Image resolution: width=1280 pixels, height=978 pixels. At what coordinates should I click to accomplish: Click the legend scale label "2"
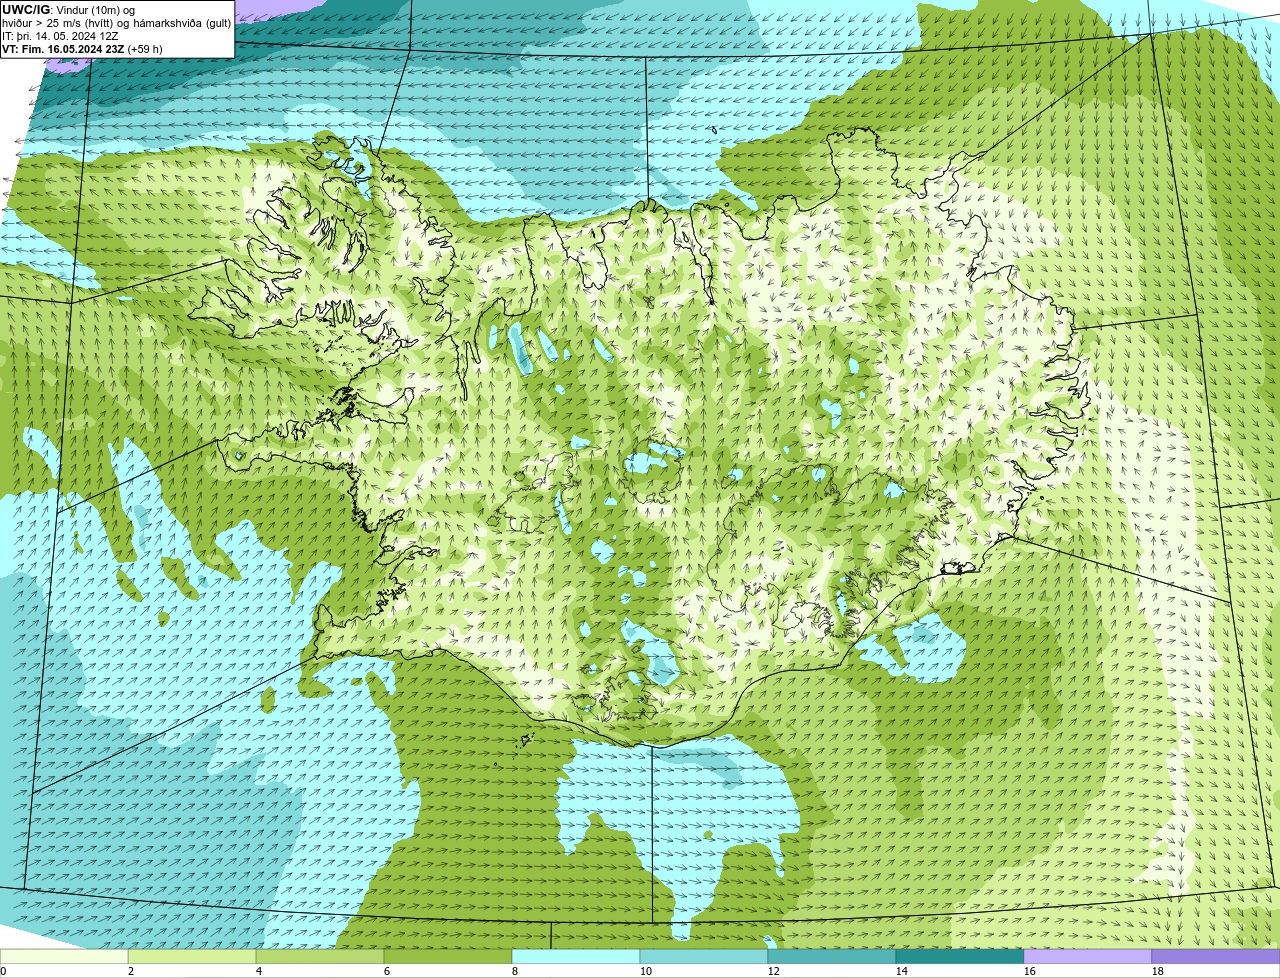131,971
